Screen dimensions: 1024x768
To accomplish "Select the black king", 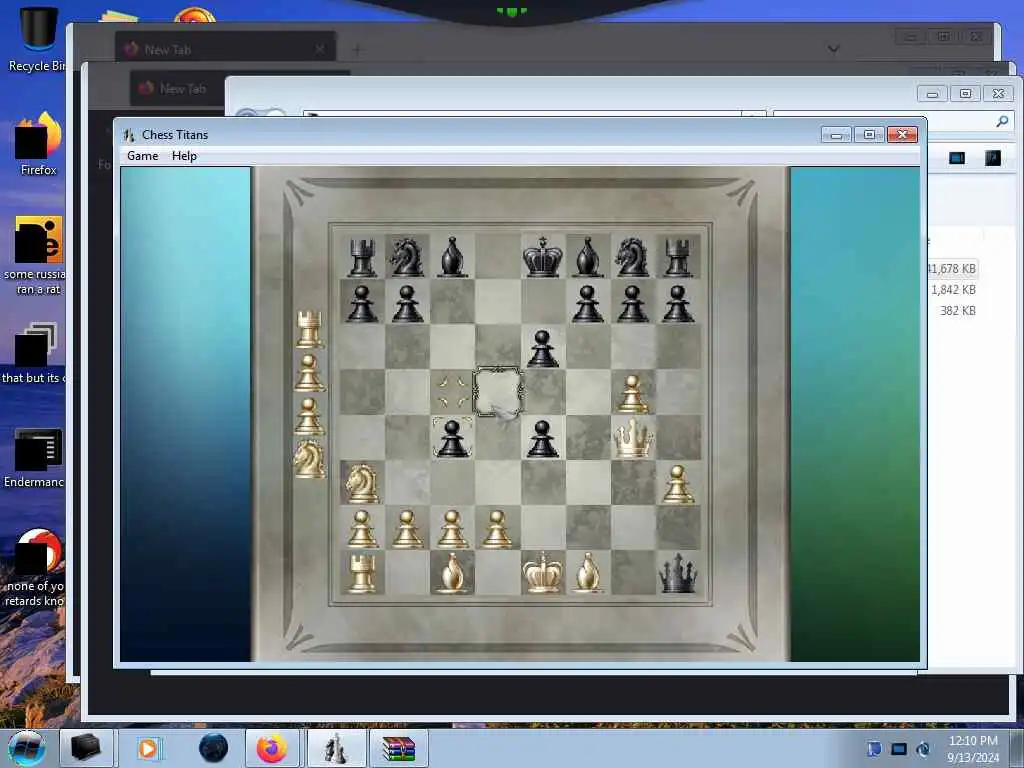I will (x=542, y=257).
